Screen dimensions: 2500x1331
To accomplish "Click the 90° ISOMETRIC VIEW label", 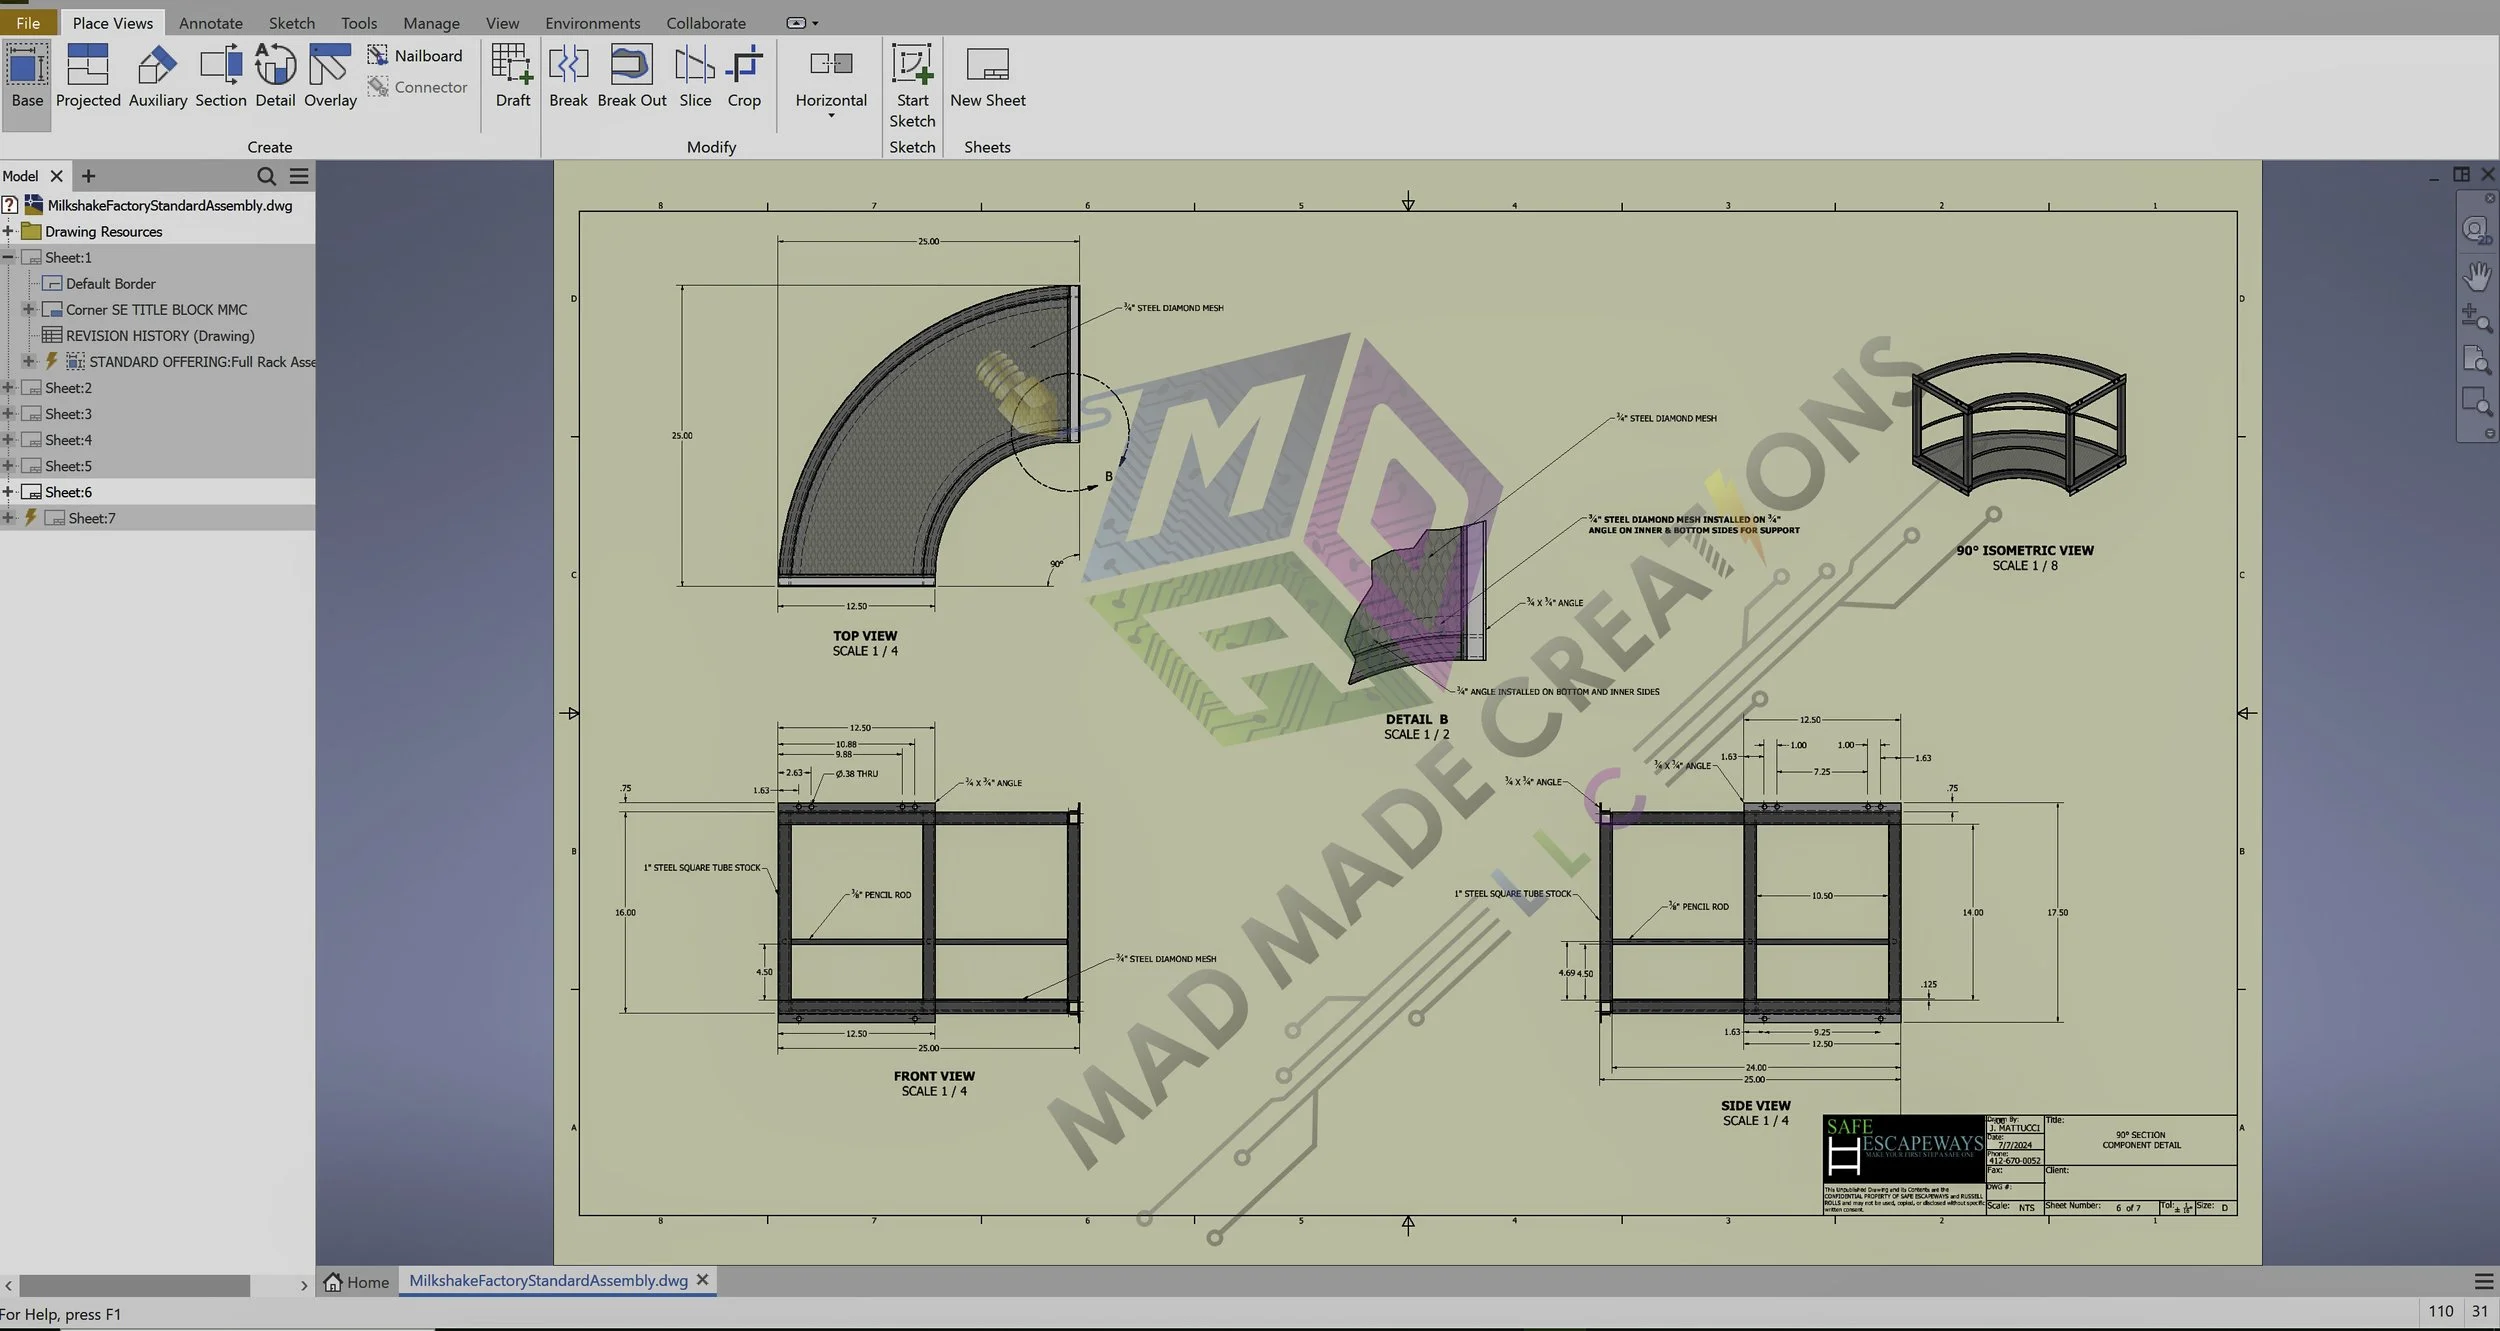I will pyautogui.click(x=2024, y=550).
